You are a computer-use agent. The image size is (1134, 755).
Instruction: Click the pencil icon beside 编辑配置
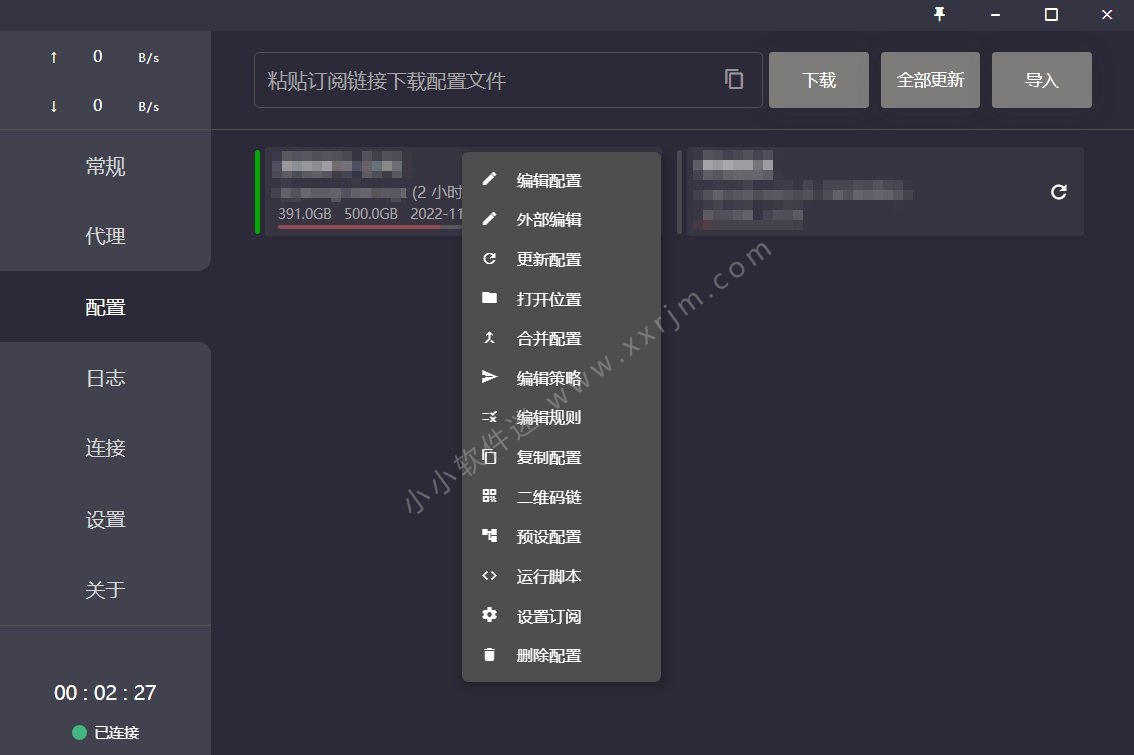coord(490,179)
